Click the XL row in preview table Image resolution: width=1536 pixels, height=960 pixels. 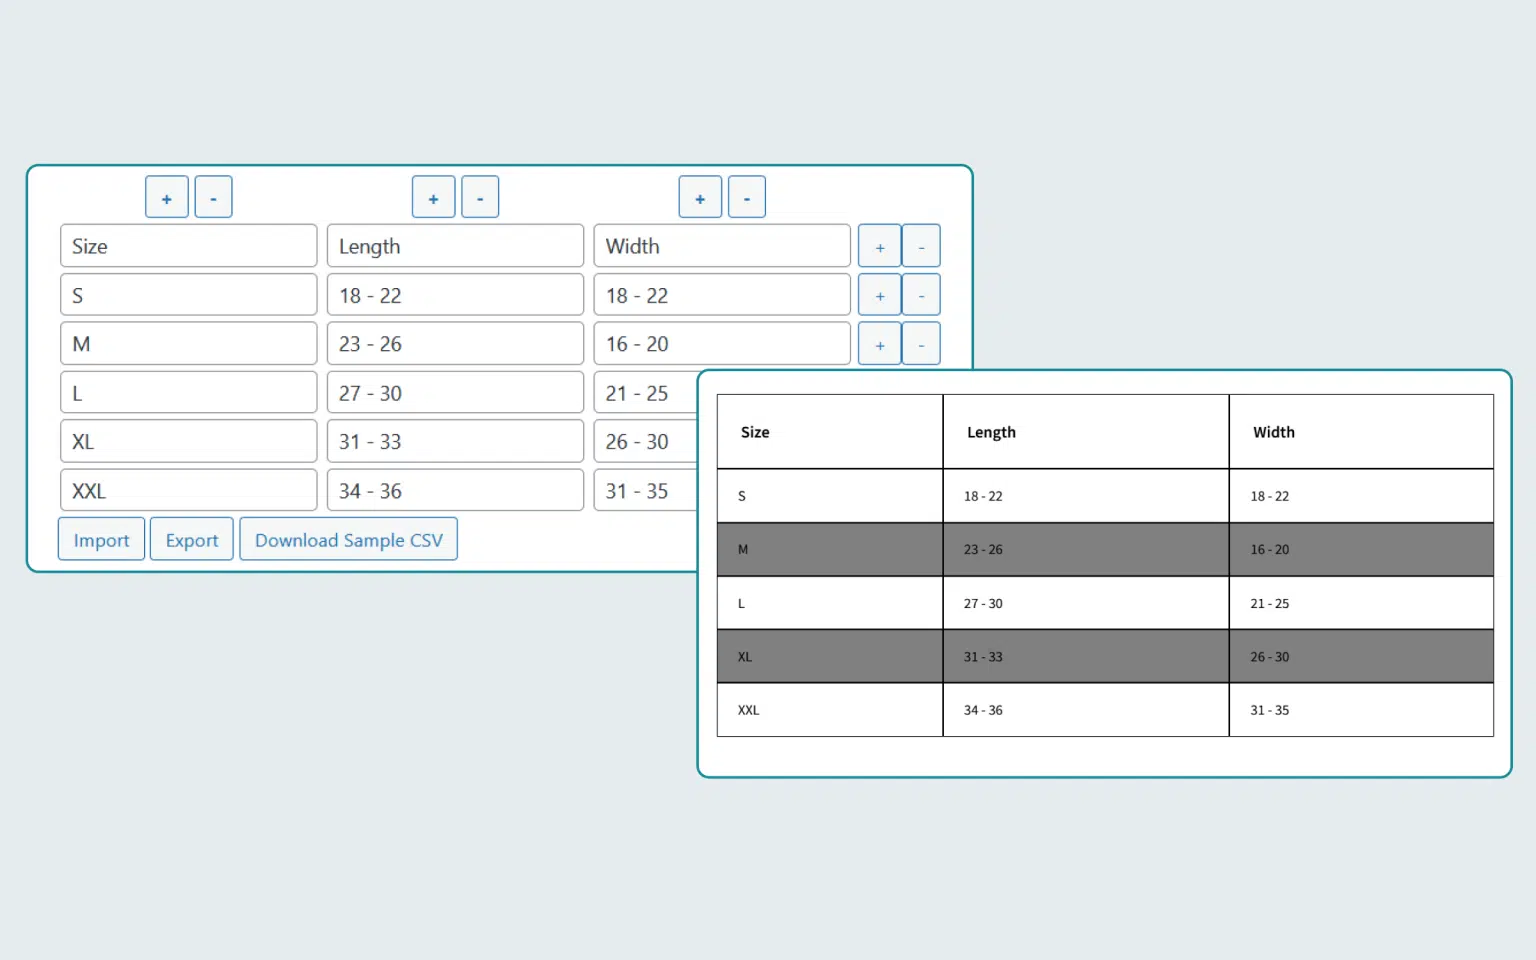click(1104, 657)
